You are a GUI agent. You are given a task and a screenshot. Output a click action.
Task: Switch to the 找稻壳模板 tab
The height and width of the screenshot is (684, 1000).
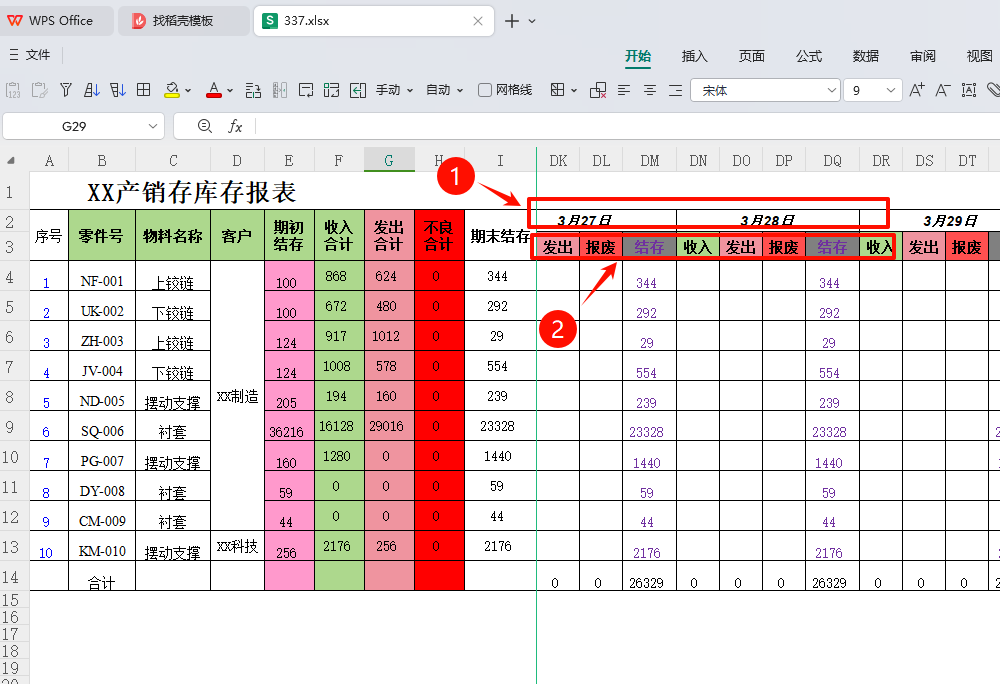184,21
